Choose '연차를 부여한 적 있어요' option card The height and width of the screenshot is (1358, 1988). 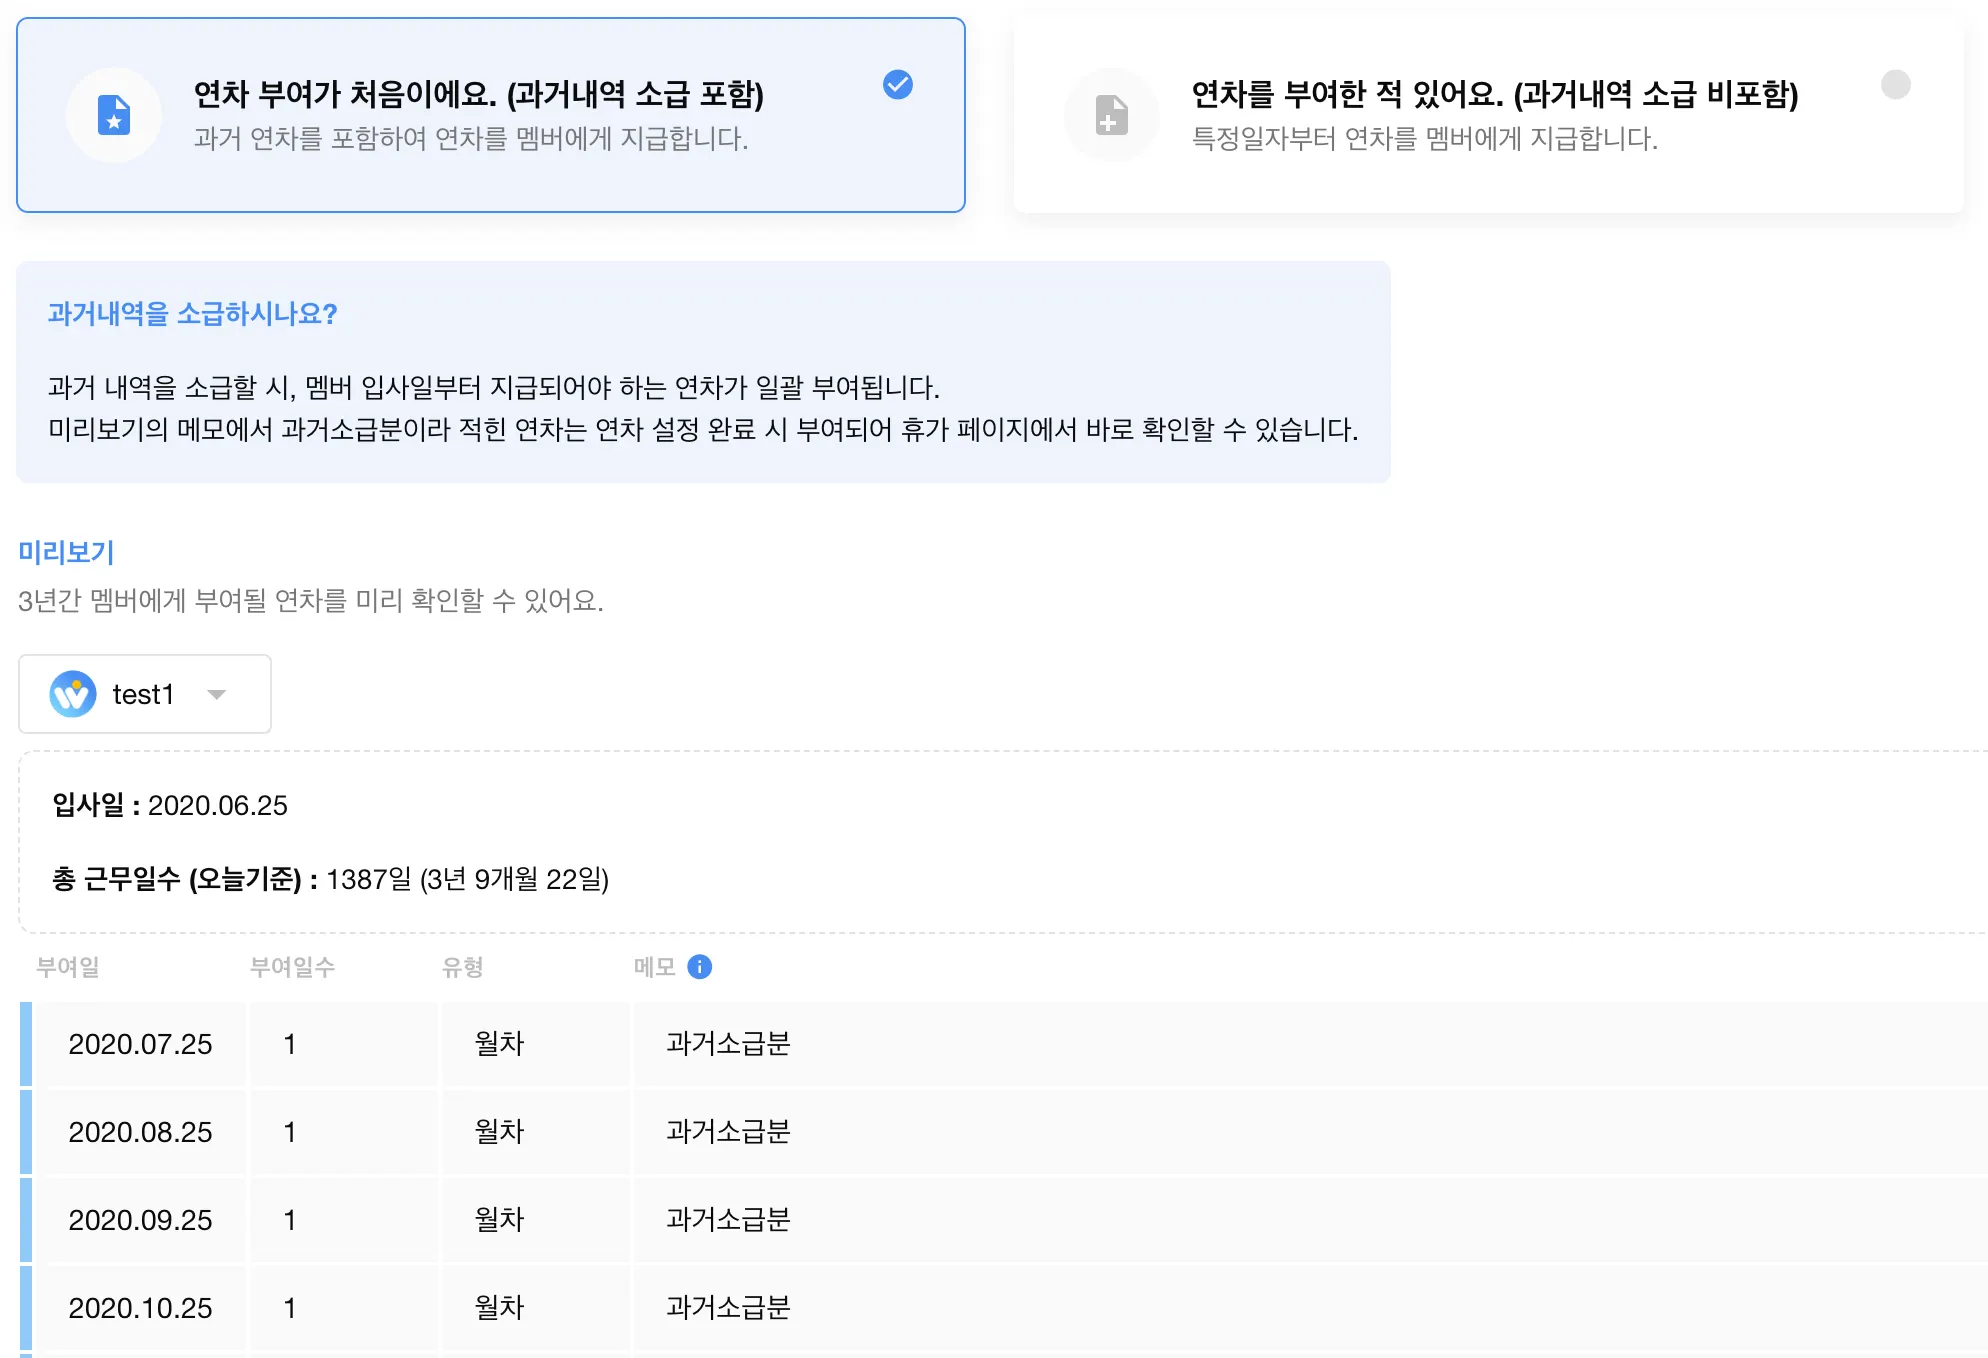(x=1488, y=115)
